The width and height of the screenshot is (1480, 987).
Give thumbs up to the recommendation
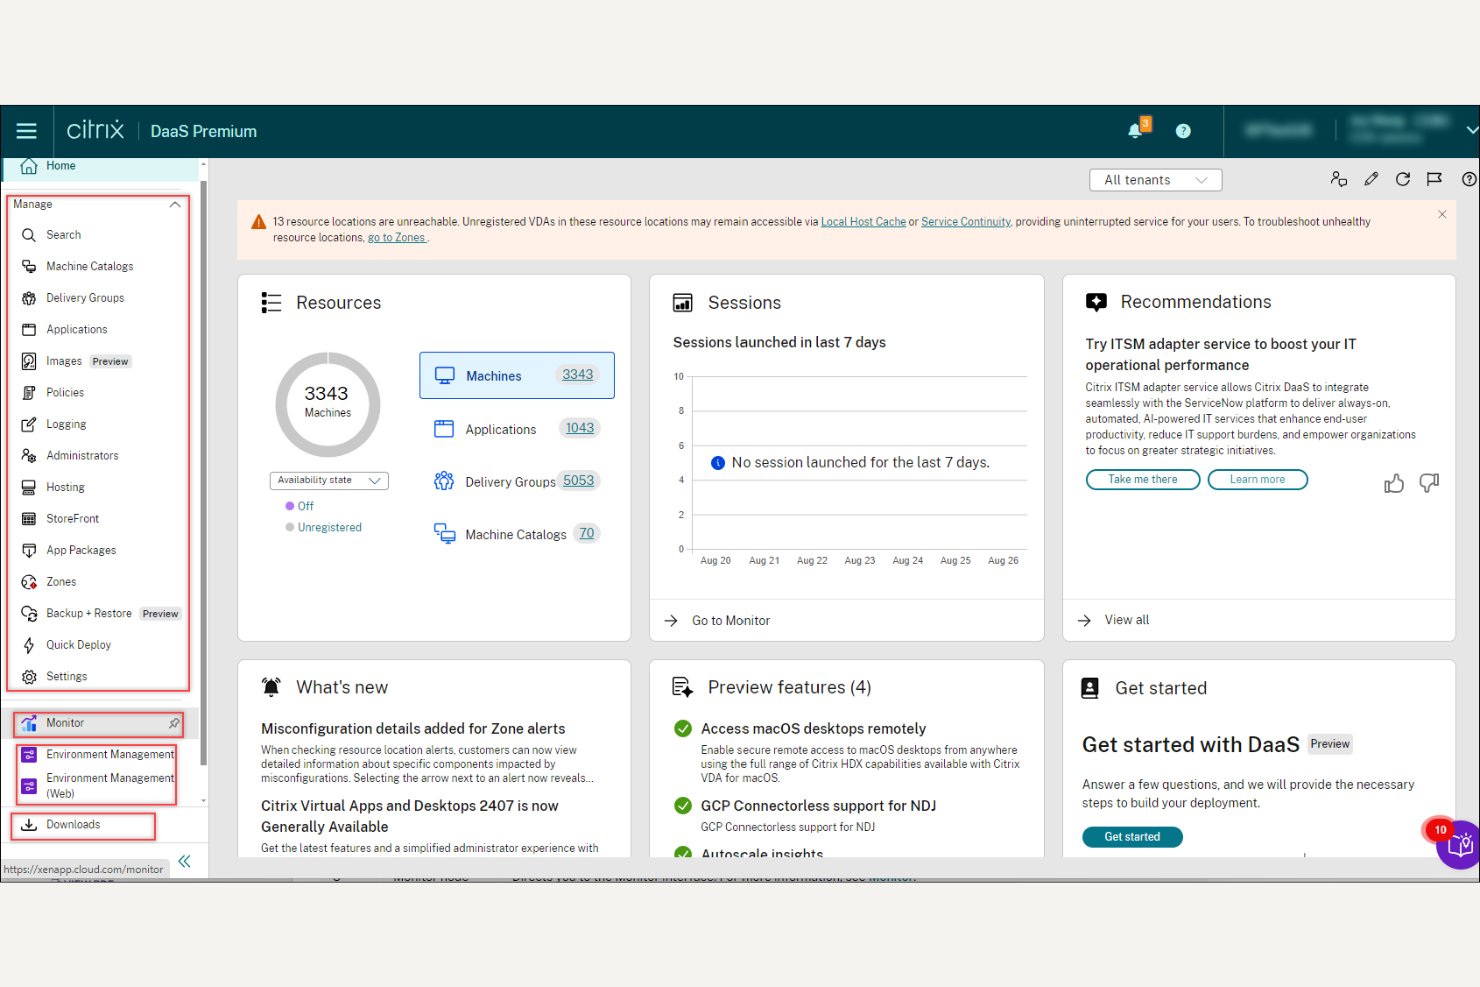[x=1394, y=484]
